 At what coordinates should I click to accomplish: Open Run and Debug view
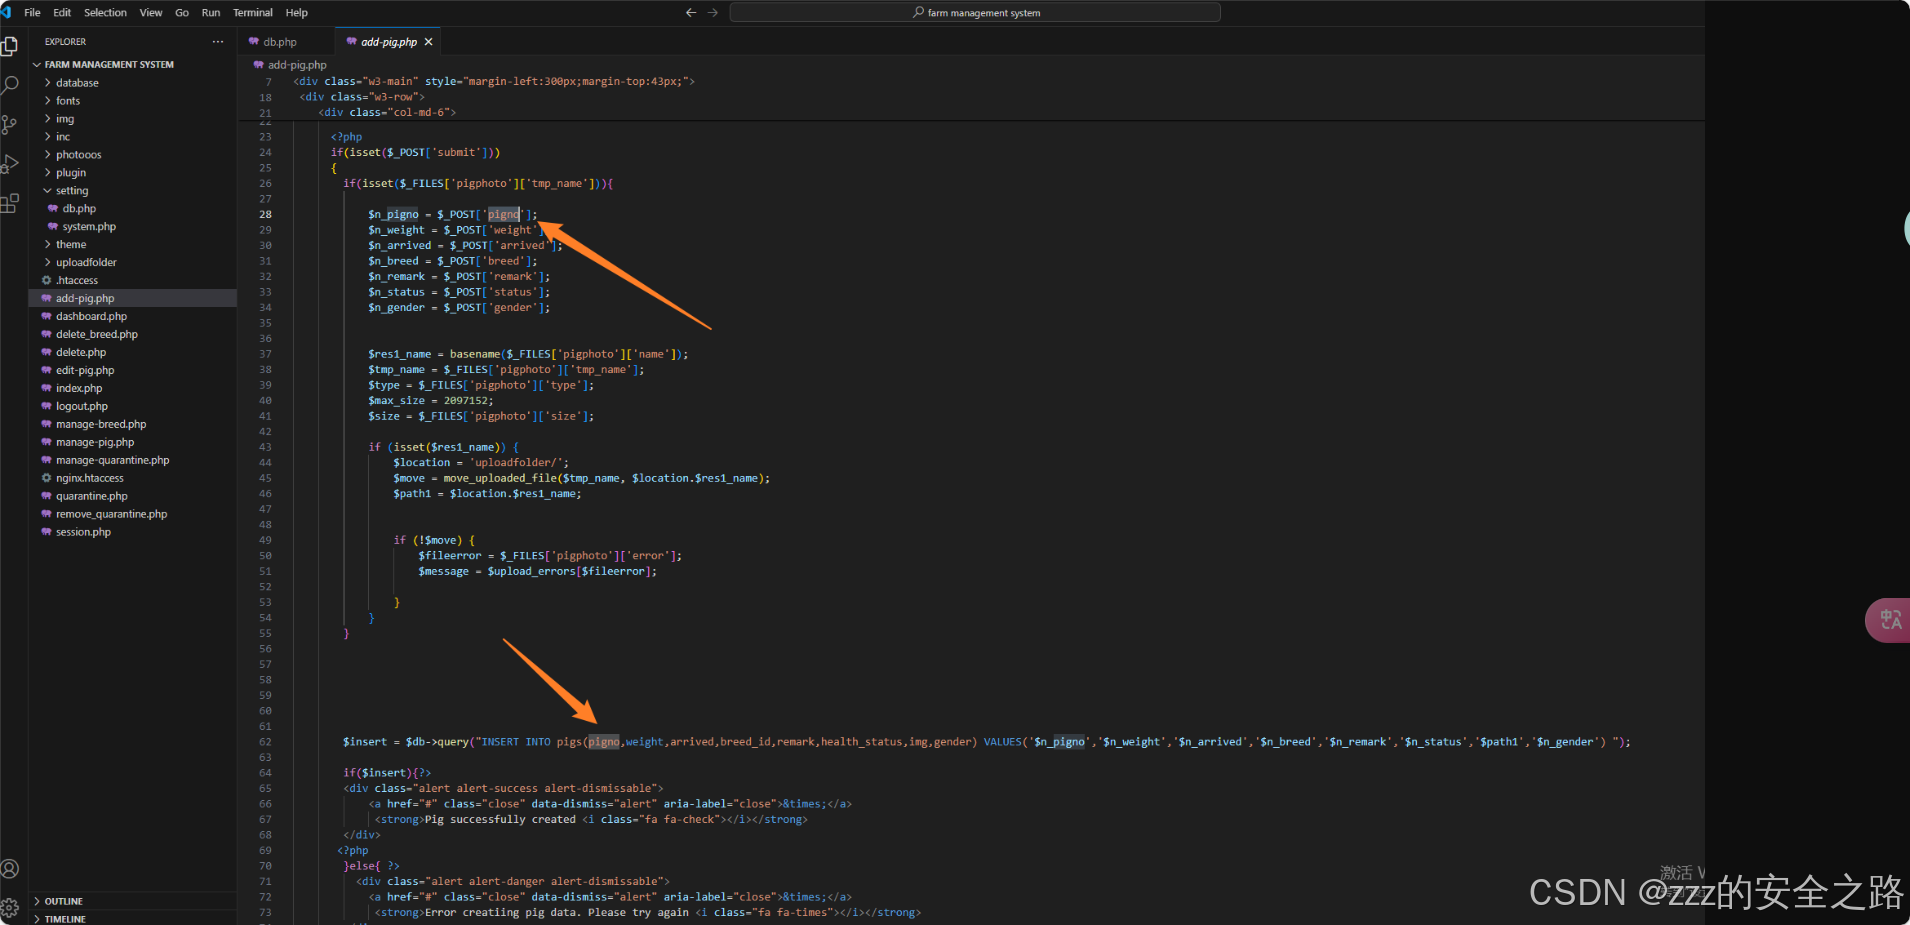[x=10, y=164]
